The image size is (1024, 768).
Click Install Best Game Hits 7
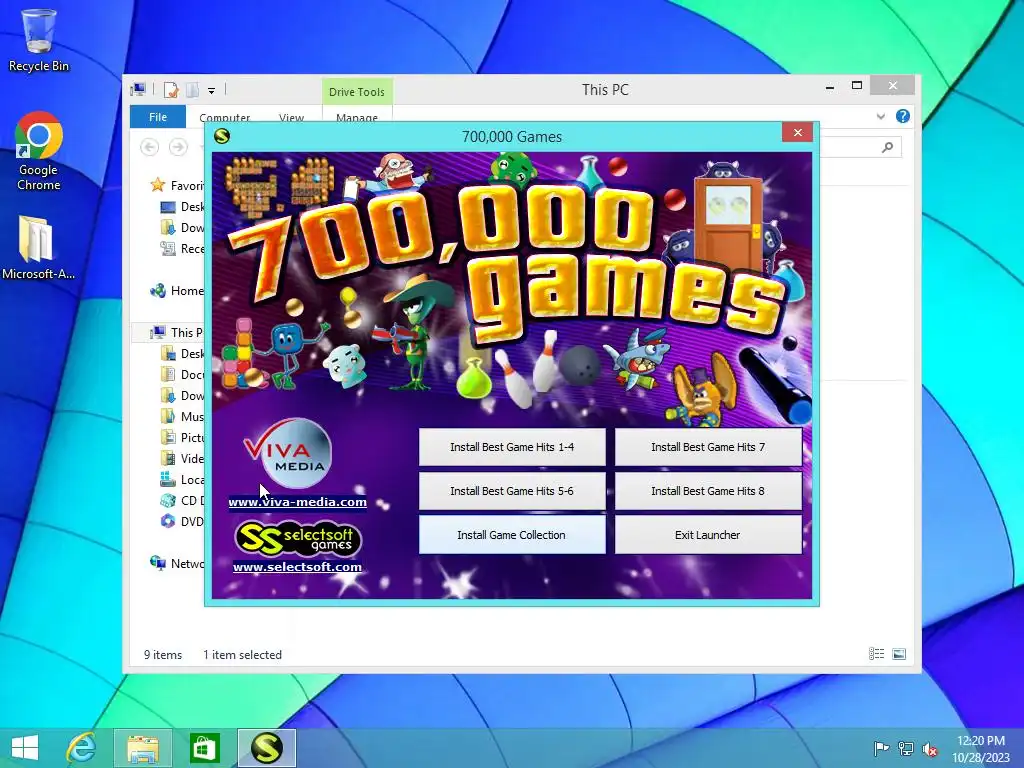click(x=708, y=447)
